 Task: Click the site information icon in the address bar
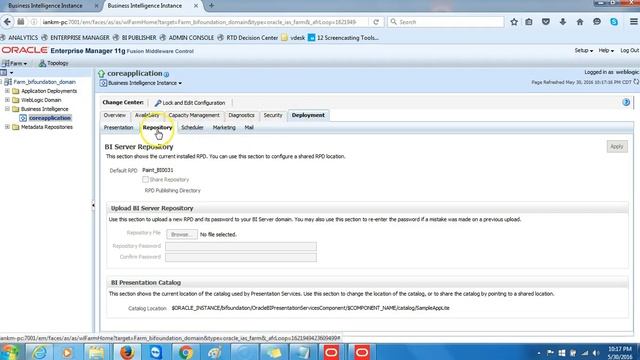pos(34,22)
